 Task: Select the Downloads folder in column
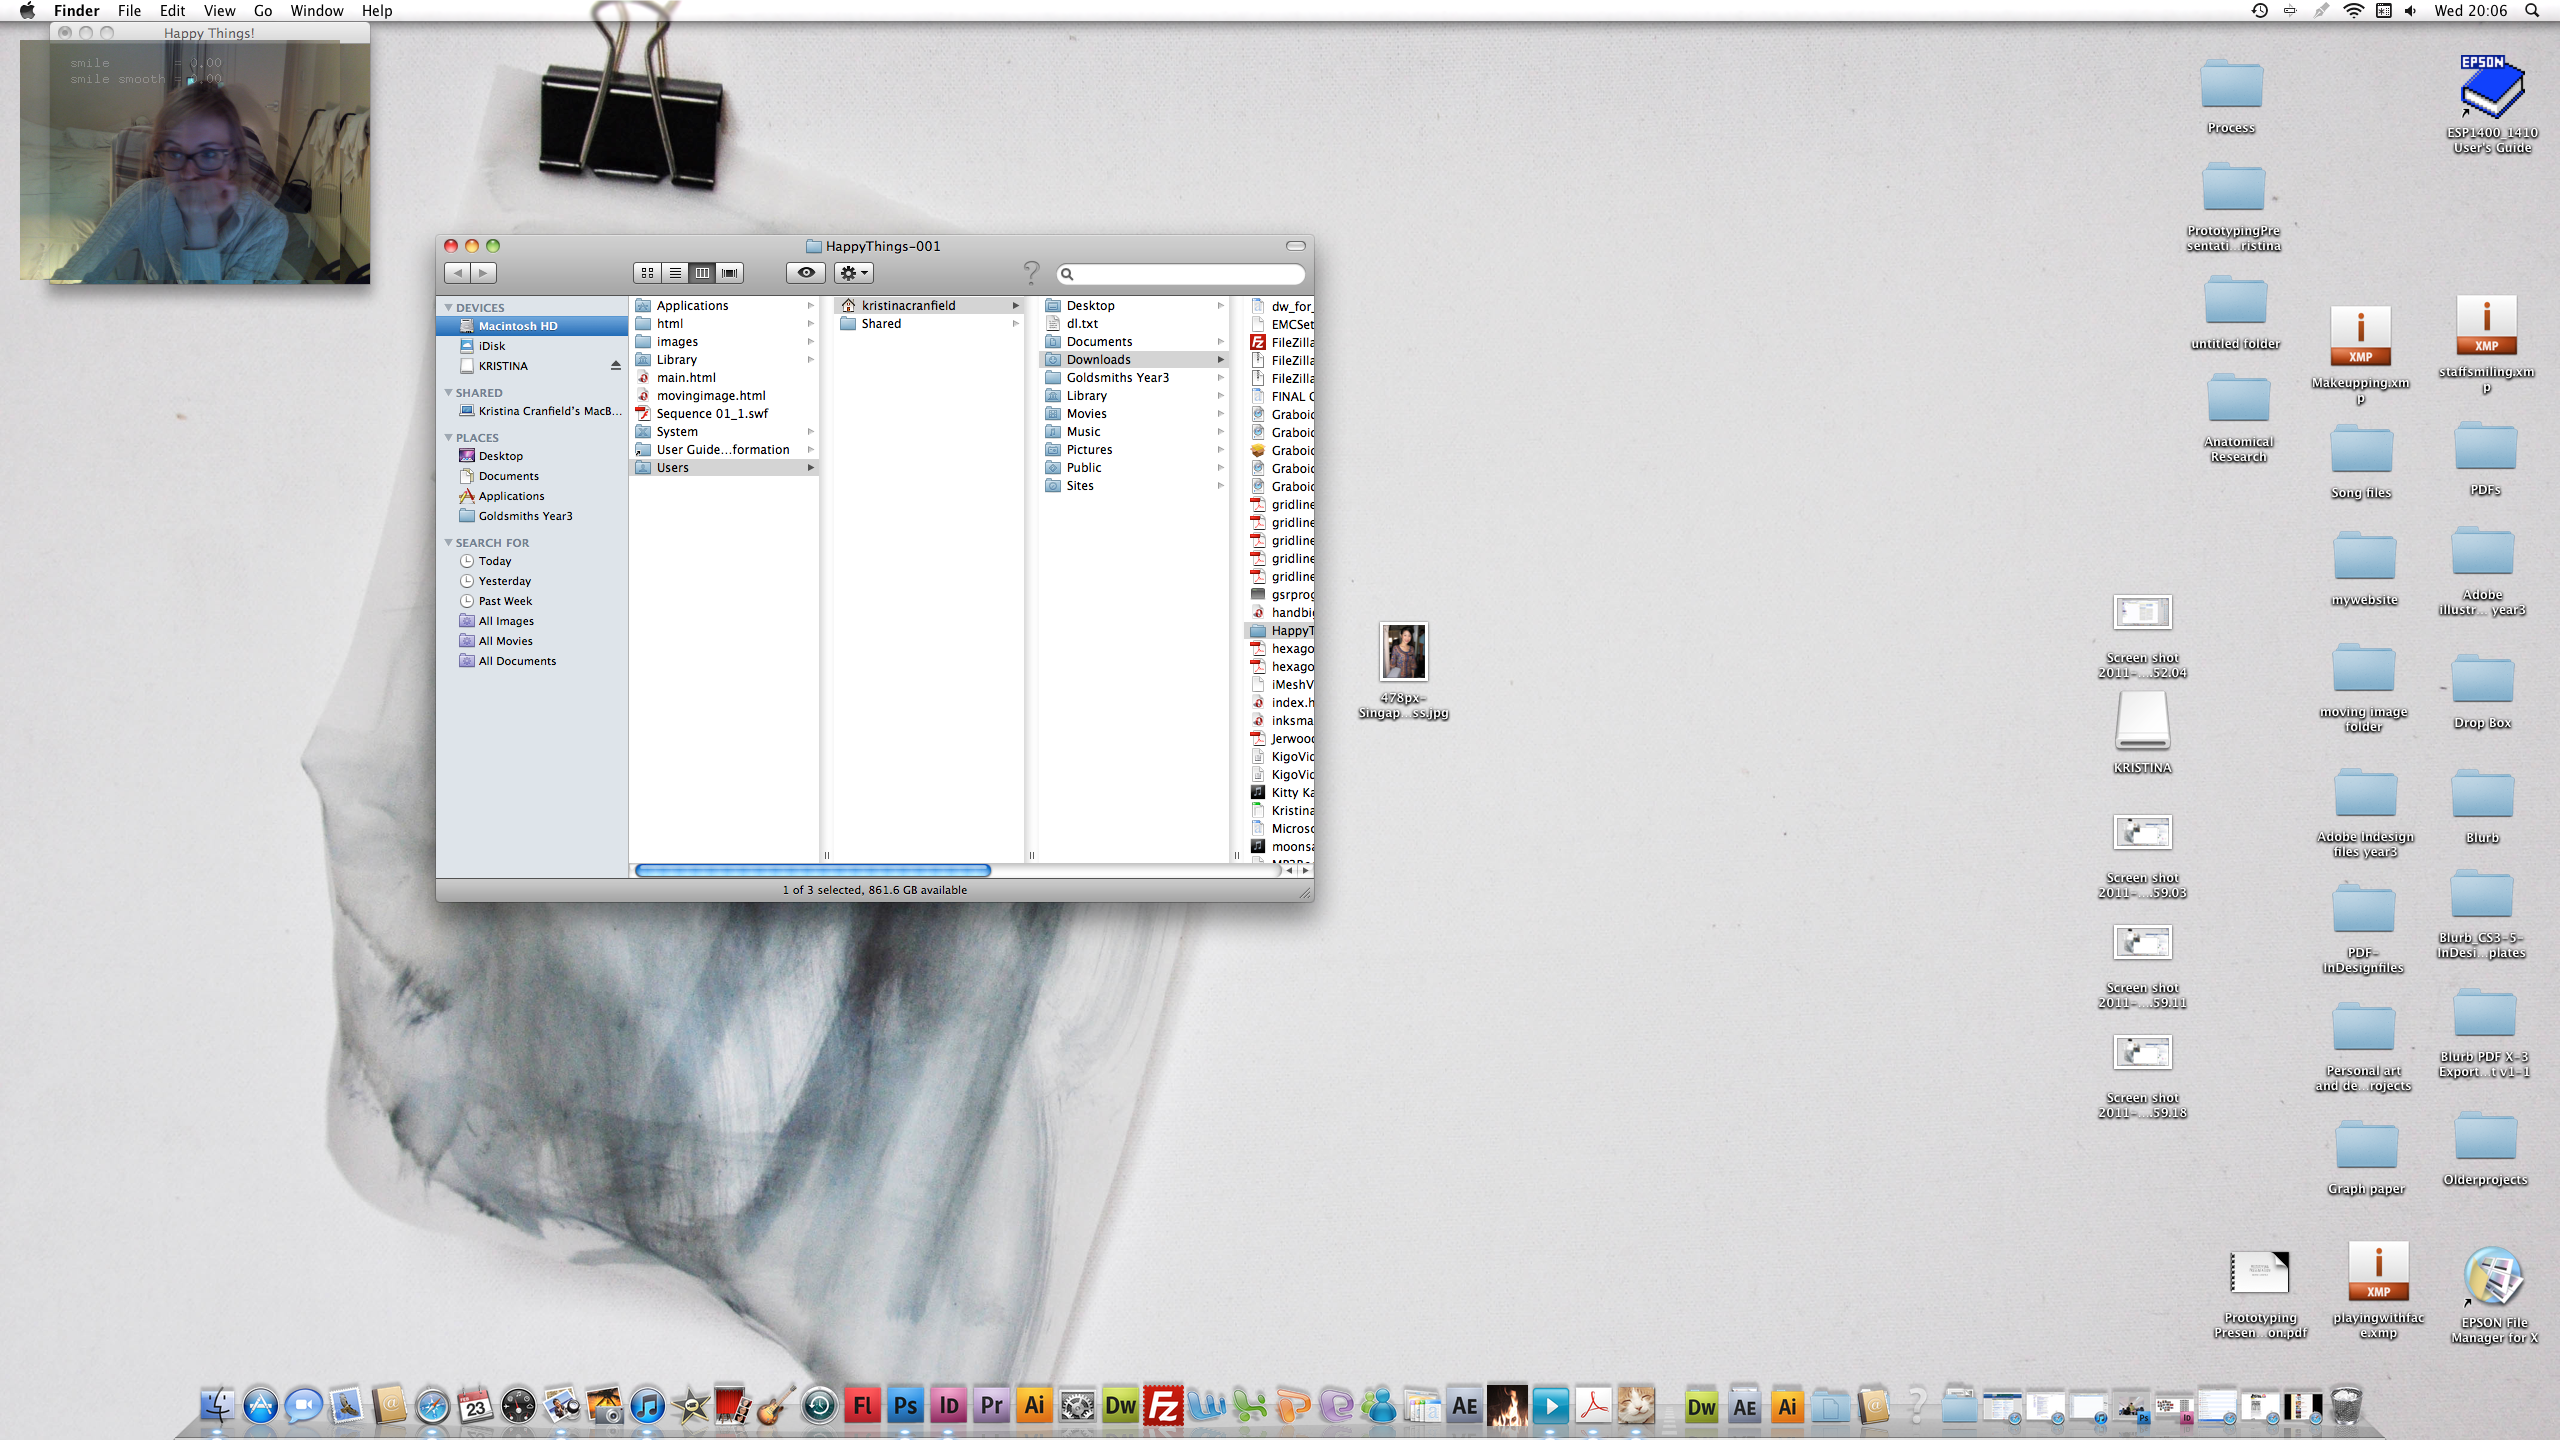pos(1098,360)
